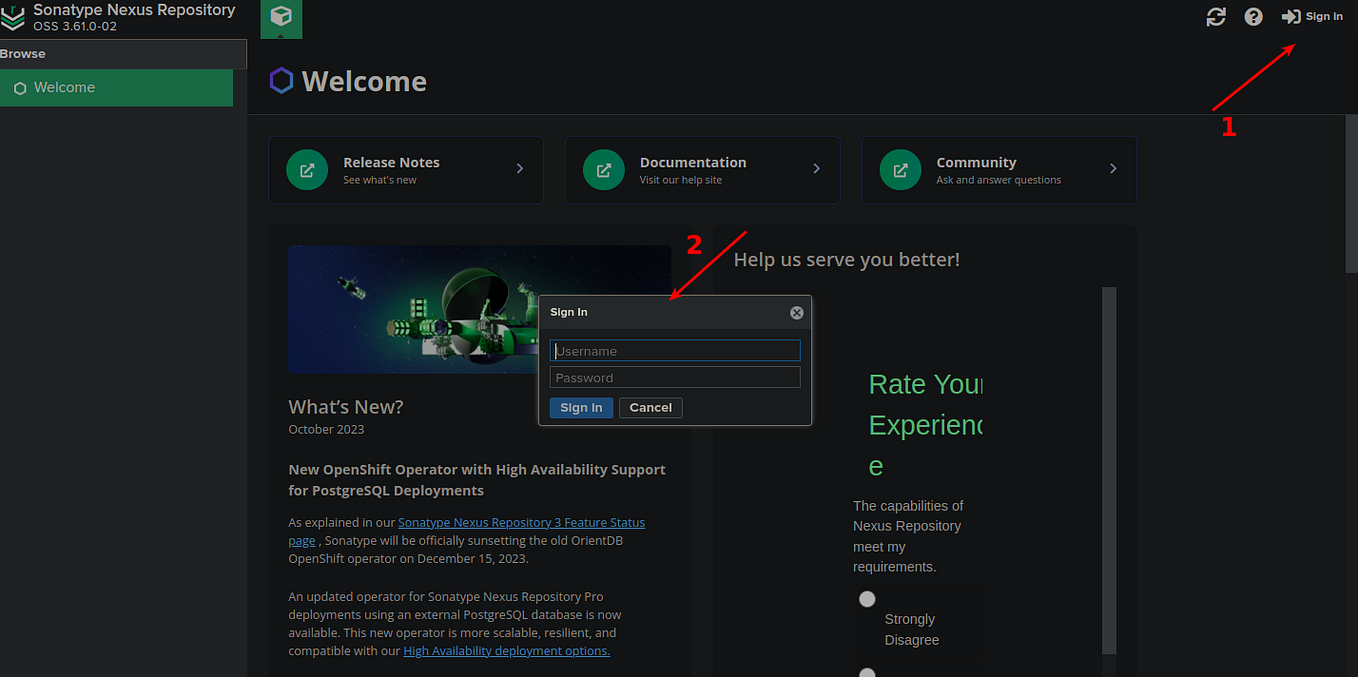Click the Browse section header
The width and height of the screenshot is (1358, 677).
21,54
